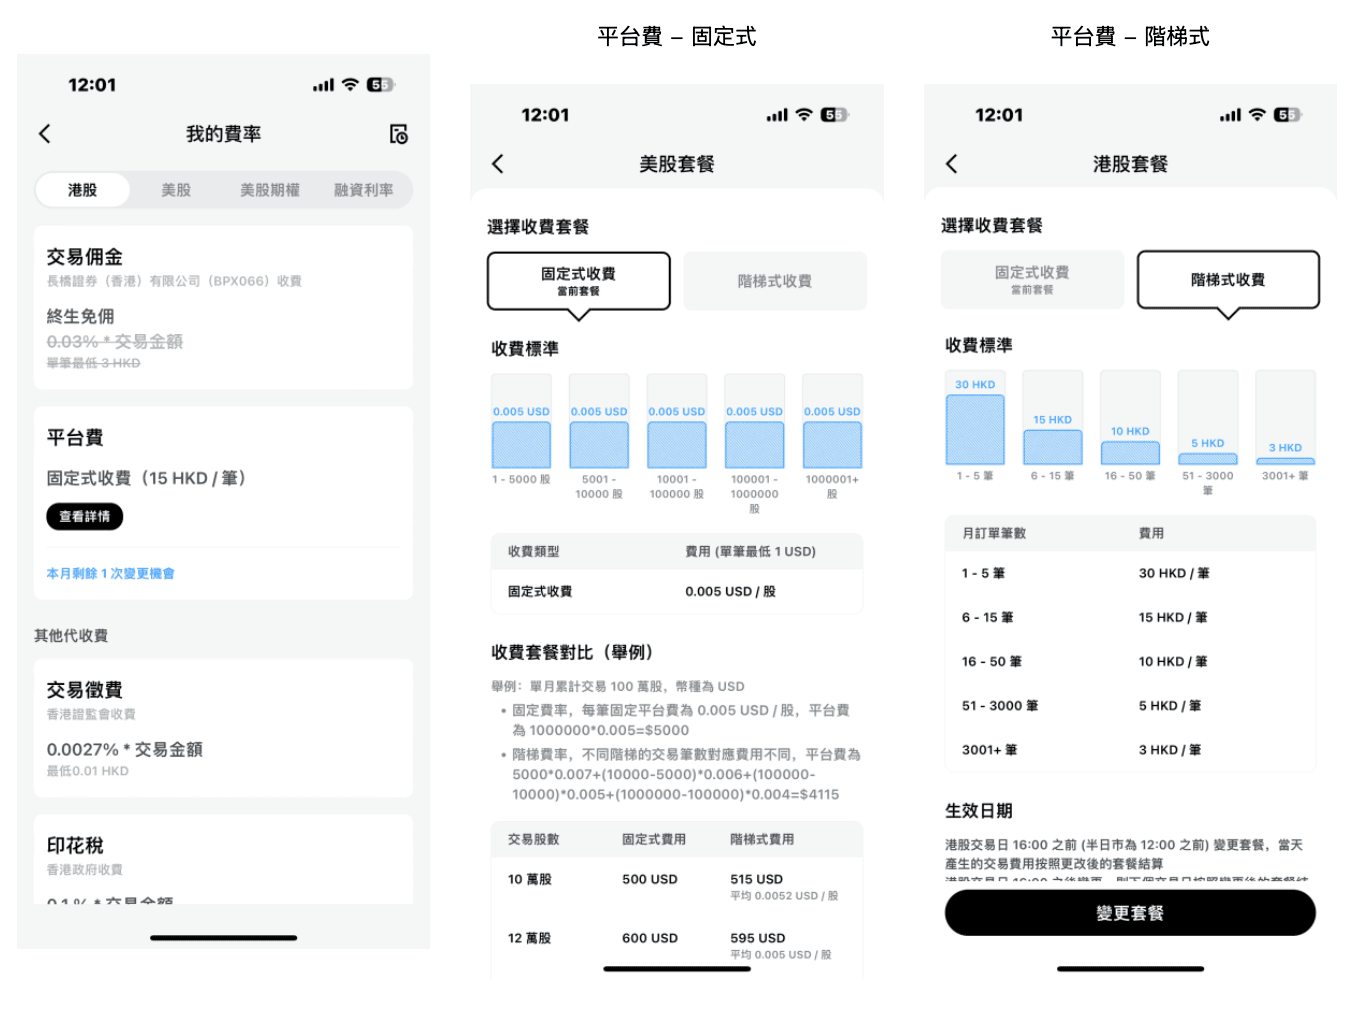Go back from 美股套餐 screen
The width and height of the screenshot is (1364, 1026).
click(x=498, y=164)
